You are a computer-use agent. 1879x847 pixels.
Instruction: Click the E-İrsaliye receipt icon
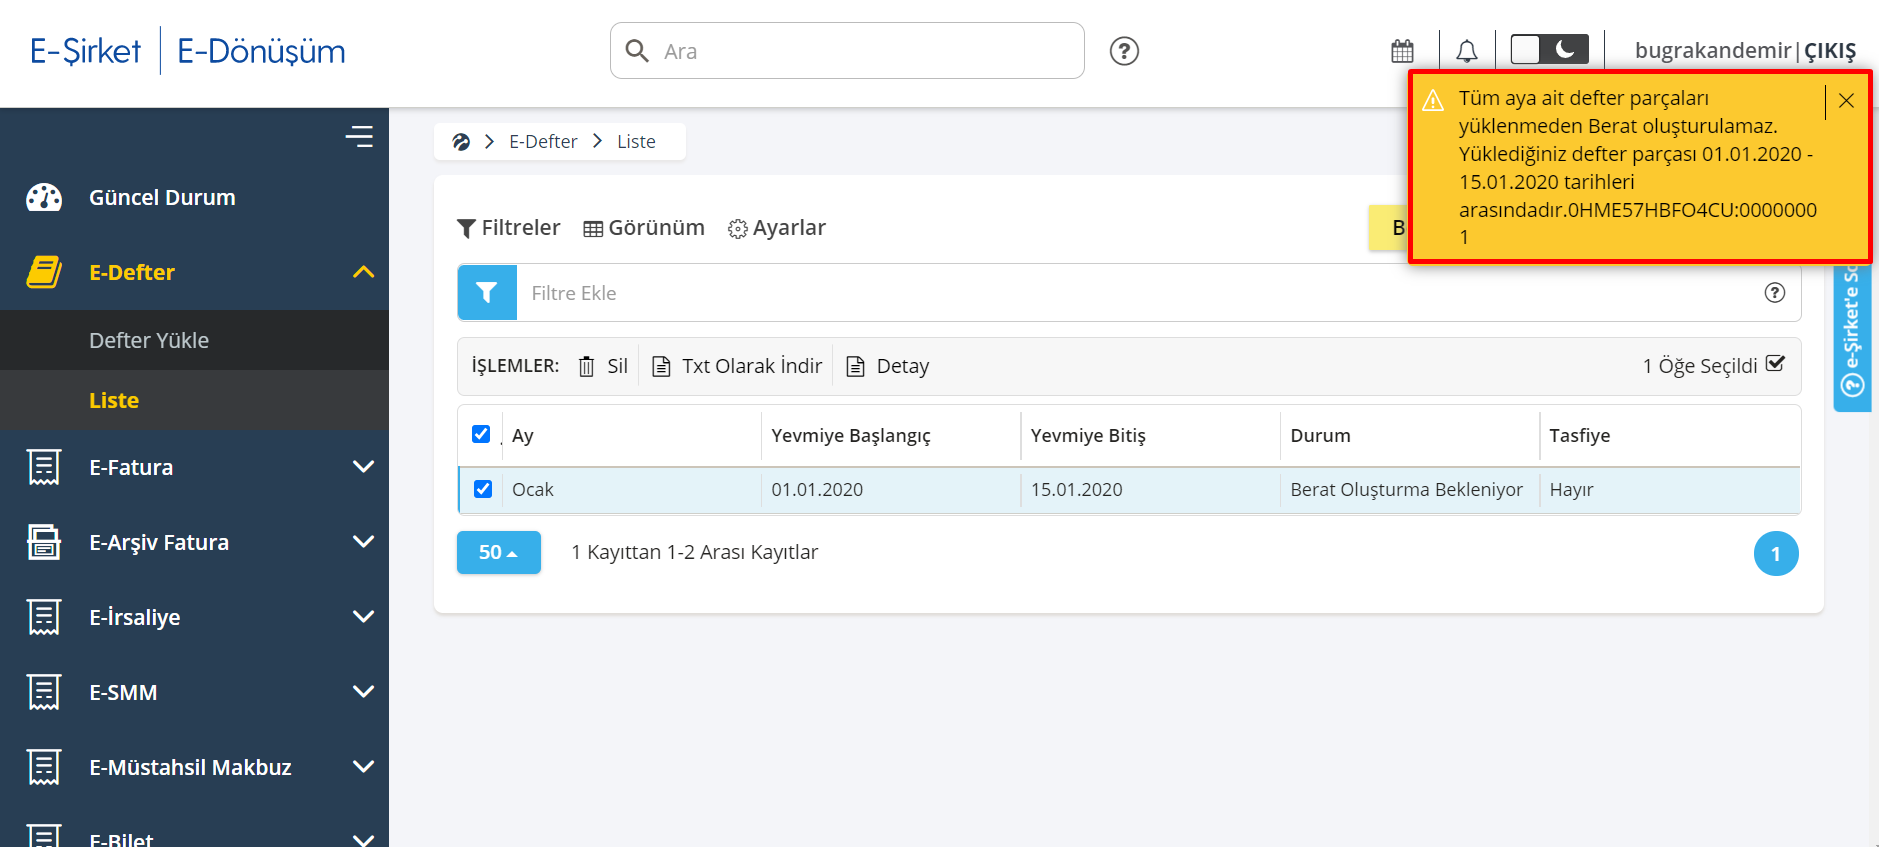44,617
